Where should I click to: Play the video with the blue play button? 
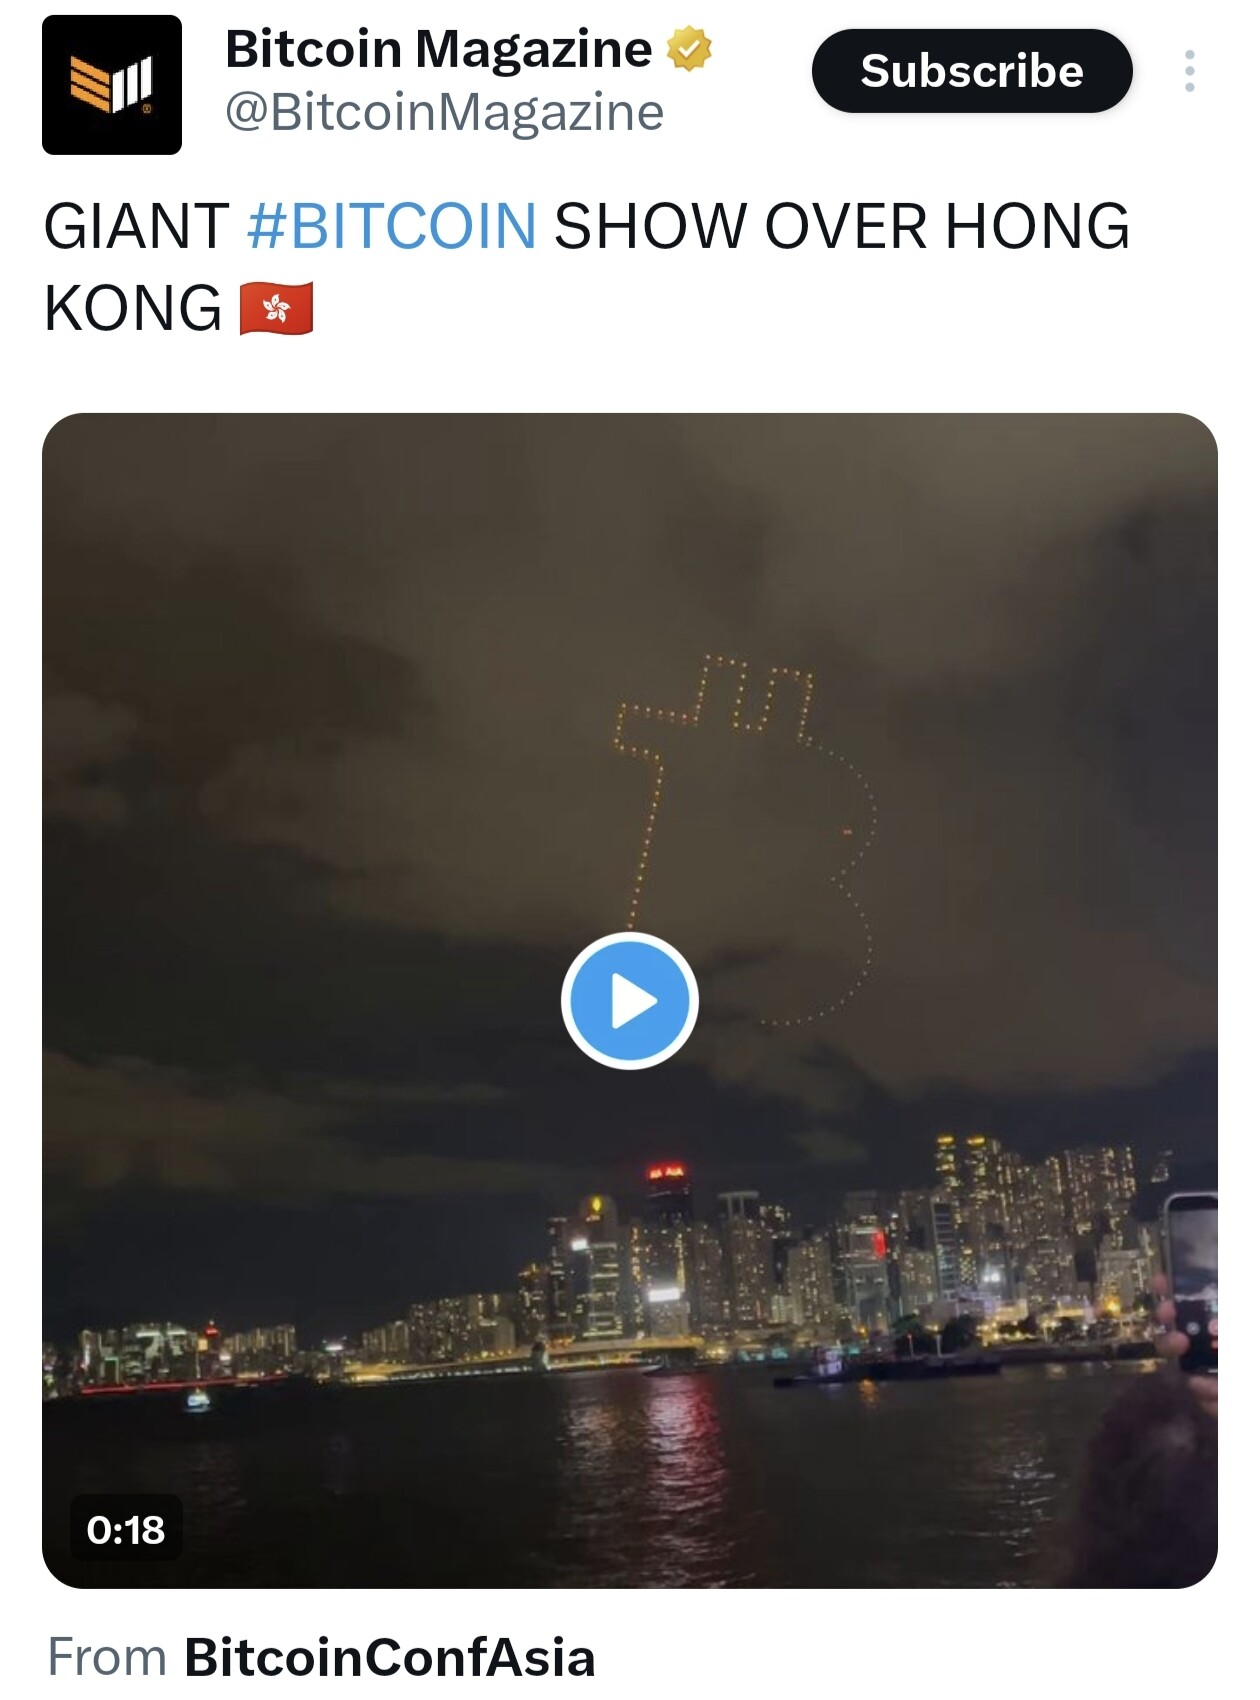tap(630, 1000)
